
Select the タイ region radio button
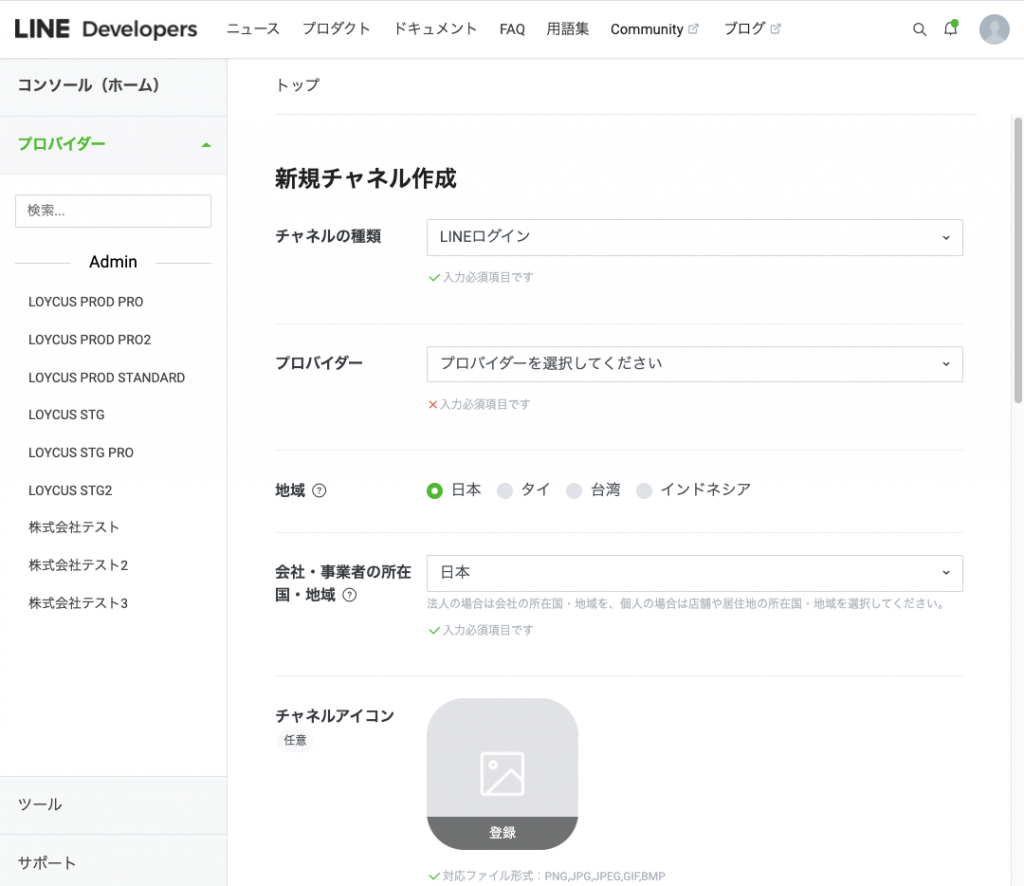tap(505, 490)
